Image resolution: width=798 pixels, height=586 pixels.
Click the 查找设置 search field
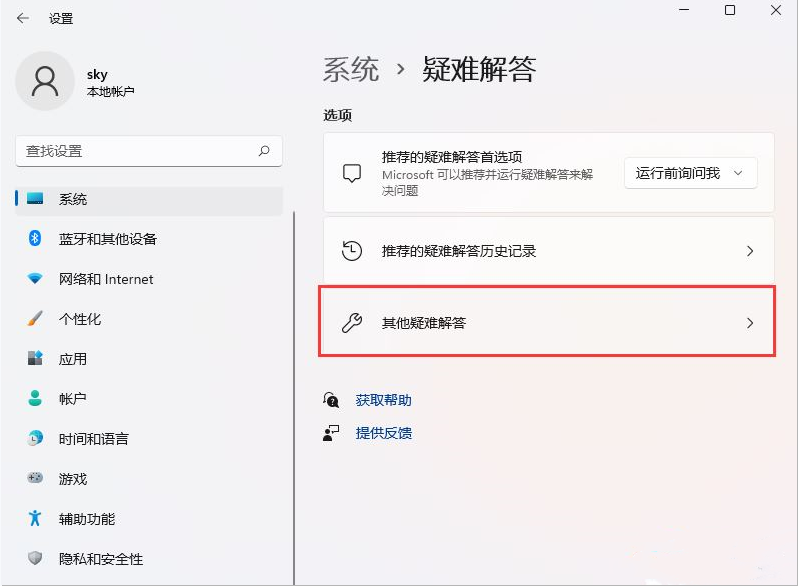click(149, 151)
